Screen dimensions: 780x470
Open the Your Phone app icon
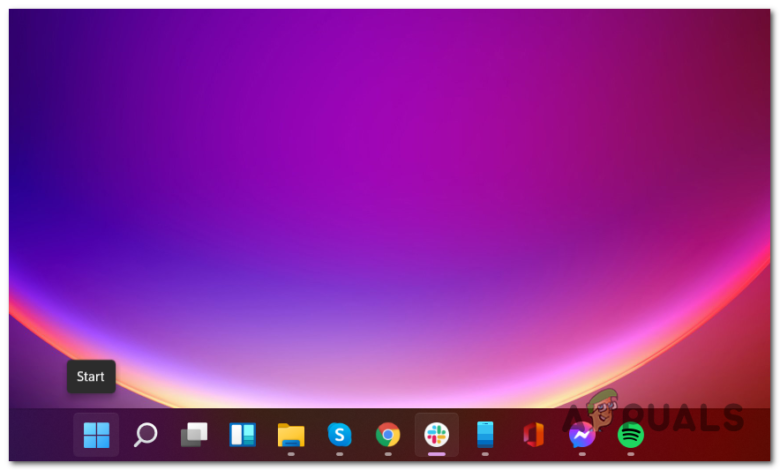coord(485,435)
